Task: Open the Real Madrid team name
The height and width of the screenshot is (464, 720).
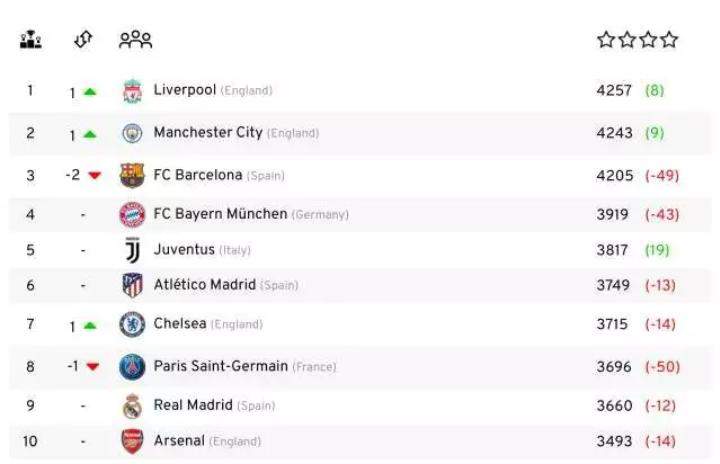Action: click(x=193, y=405)
